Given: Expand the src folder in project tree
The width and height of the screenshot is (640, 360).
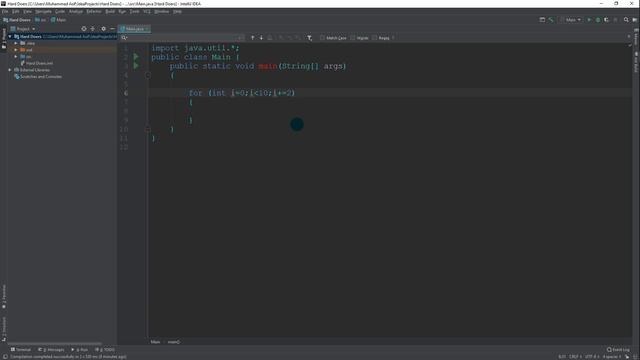Looking at the screenshot, I should (16, 56).
